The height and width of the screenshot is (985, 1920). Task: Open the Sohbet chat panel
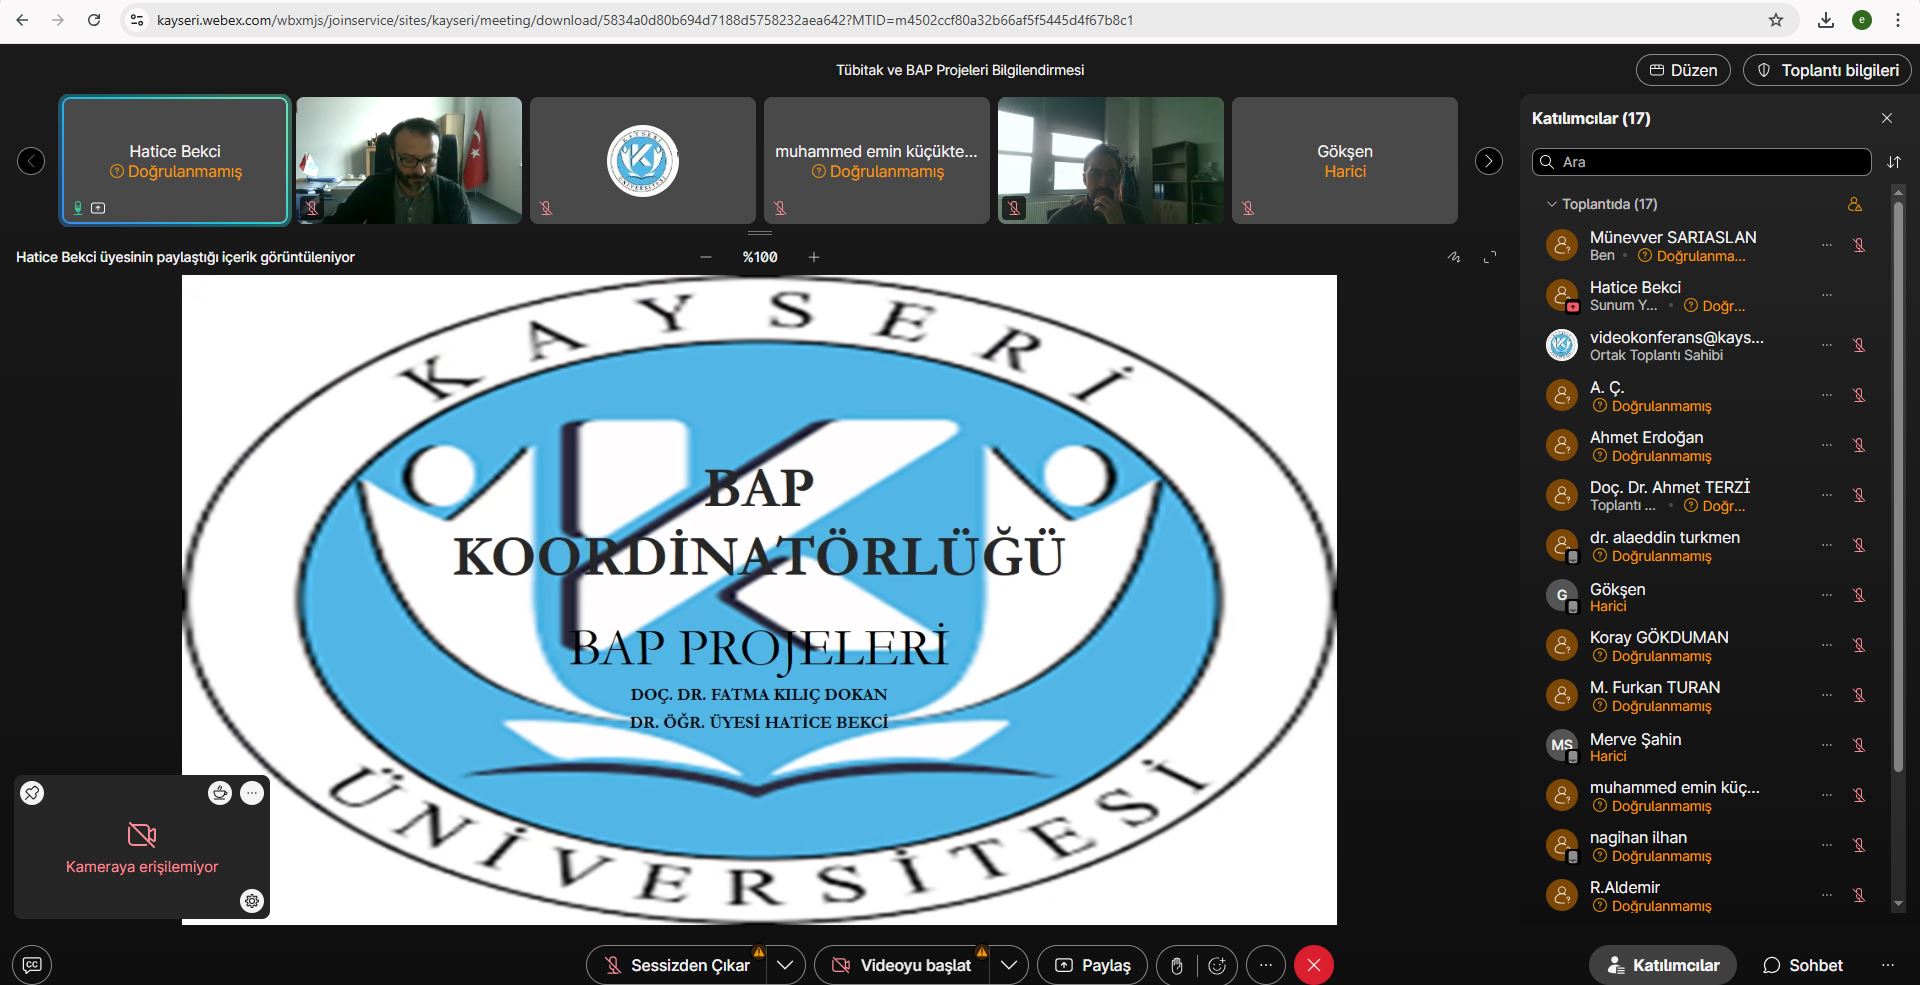[x=1803, y=965]
